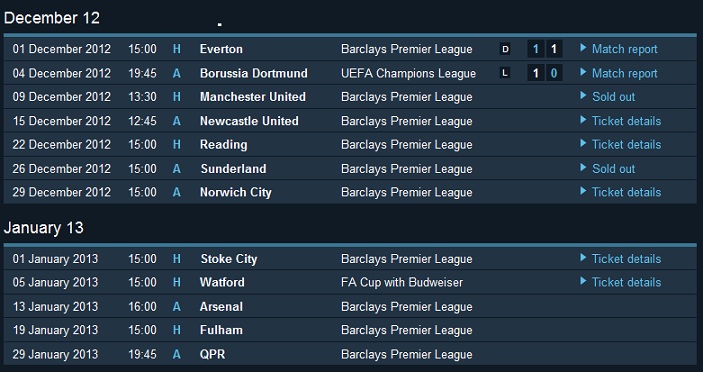View ticket details for Newcastle United match

(626, 121)
